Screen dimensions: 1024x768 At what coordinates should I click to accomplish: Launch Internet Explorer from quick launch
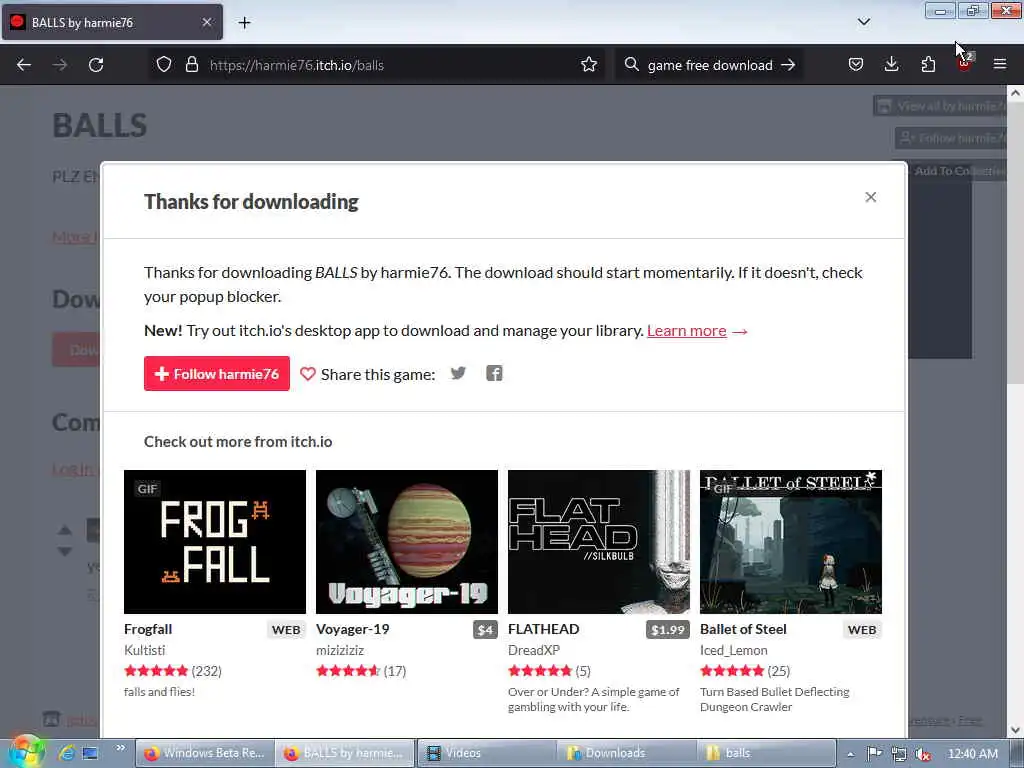66,753
